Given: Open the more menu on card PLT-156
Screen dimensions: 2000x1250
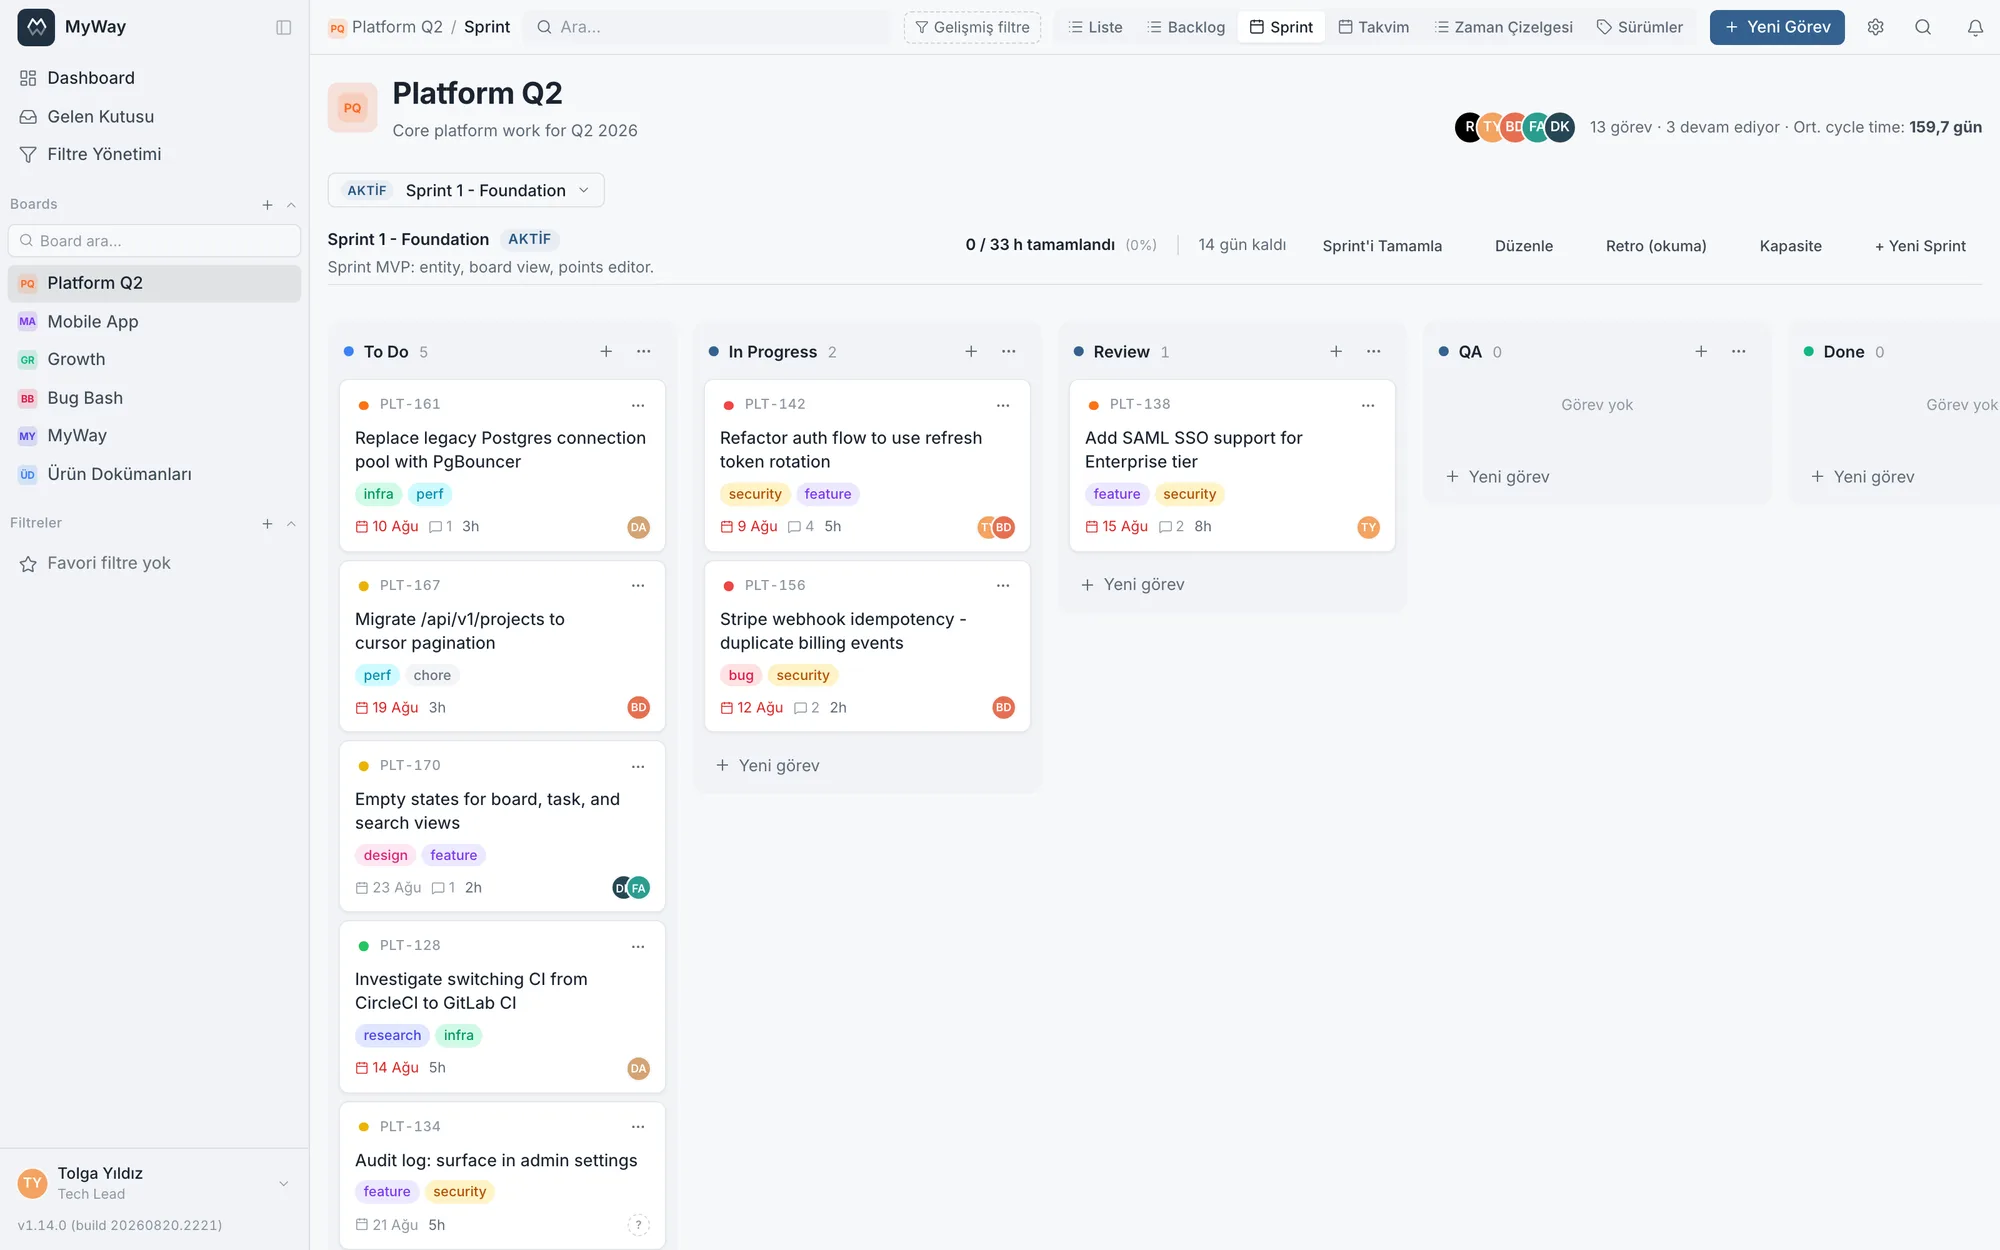Looking at the screenshot, I should [1003, 585].
